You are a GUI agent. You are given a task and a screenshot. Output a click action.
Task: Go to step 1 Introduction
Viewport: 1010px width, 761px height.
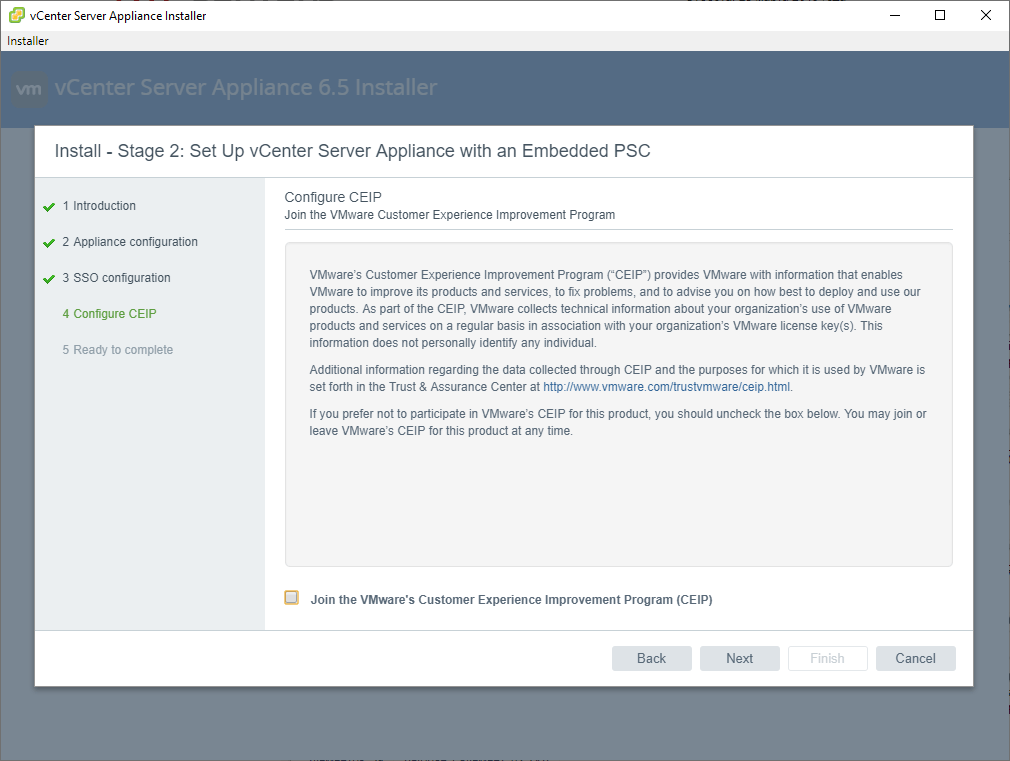pos(99,206)
